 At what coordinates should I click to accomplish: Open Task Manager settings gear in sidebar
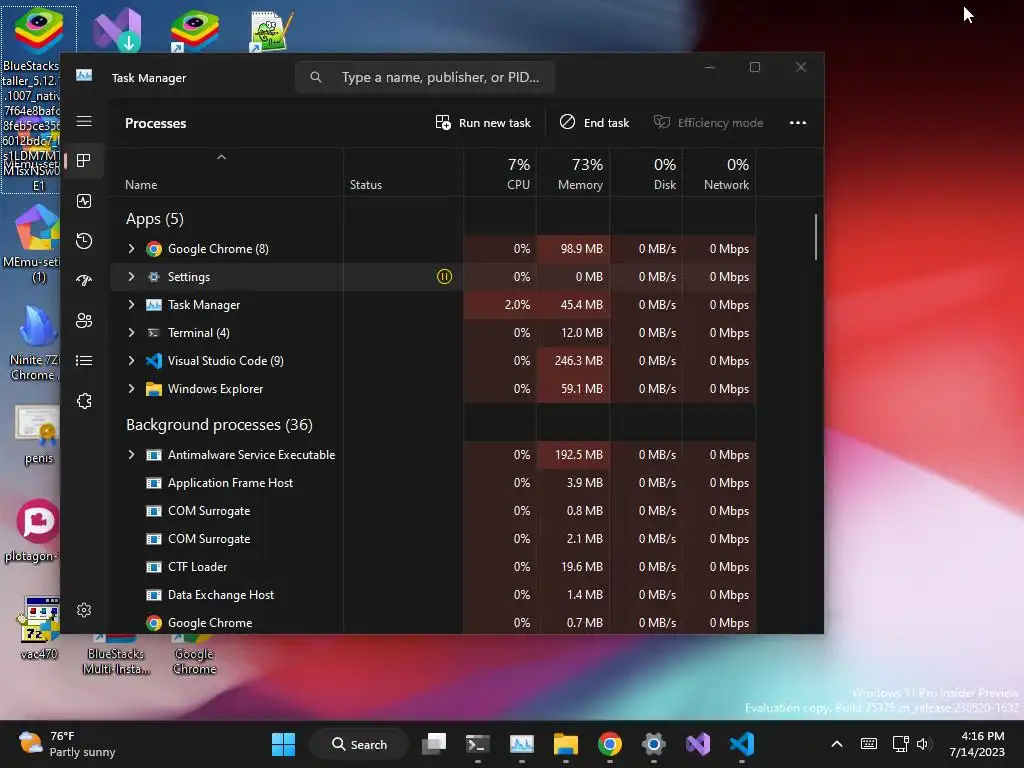pos(84,610)
